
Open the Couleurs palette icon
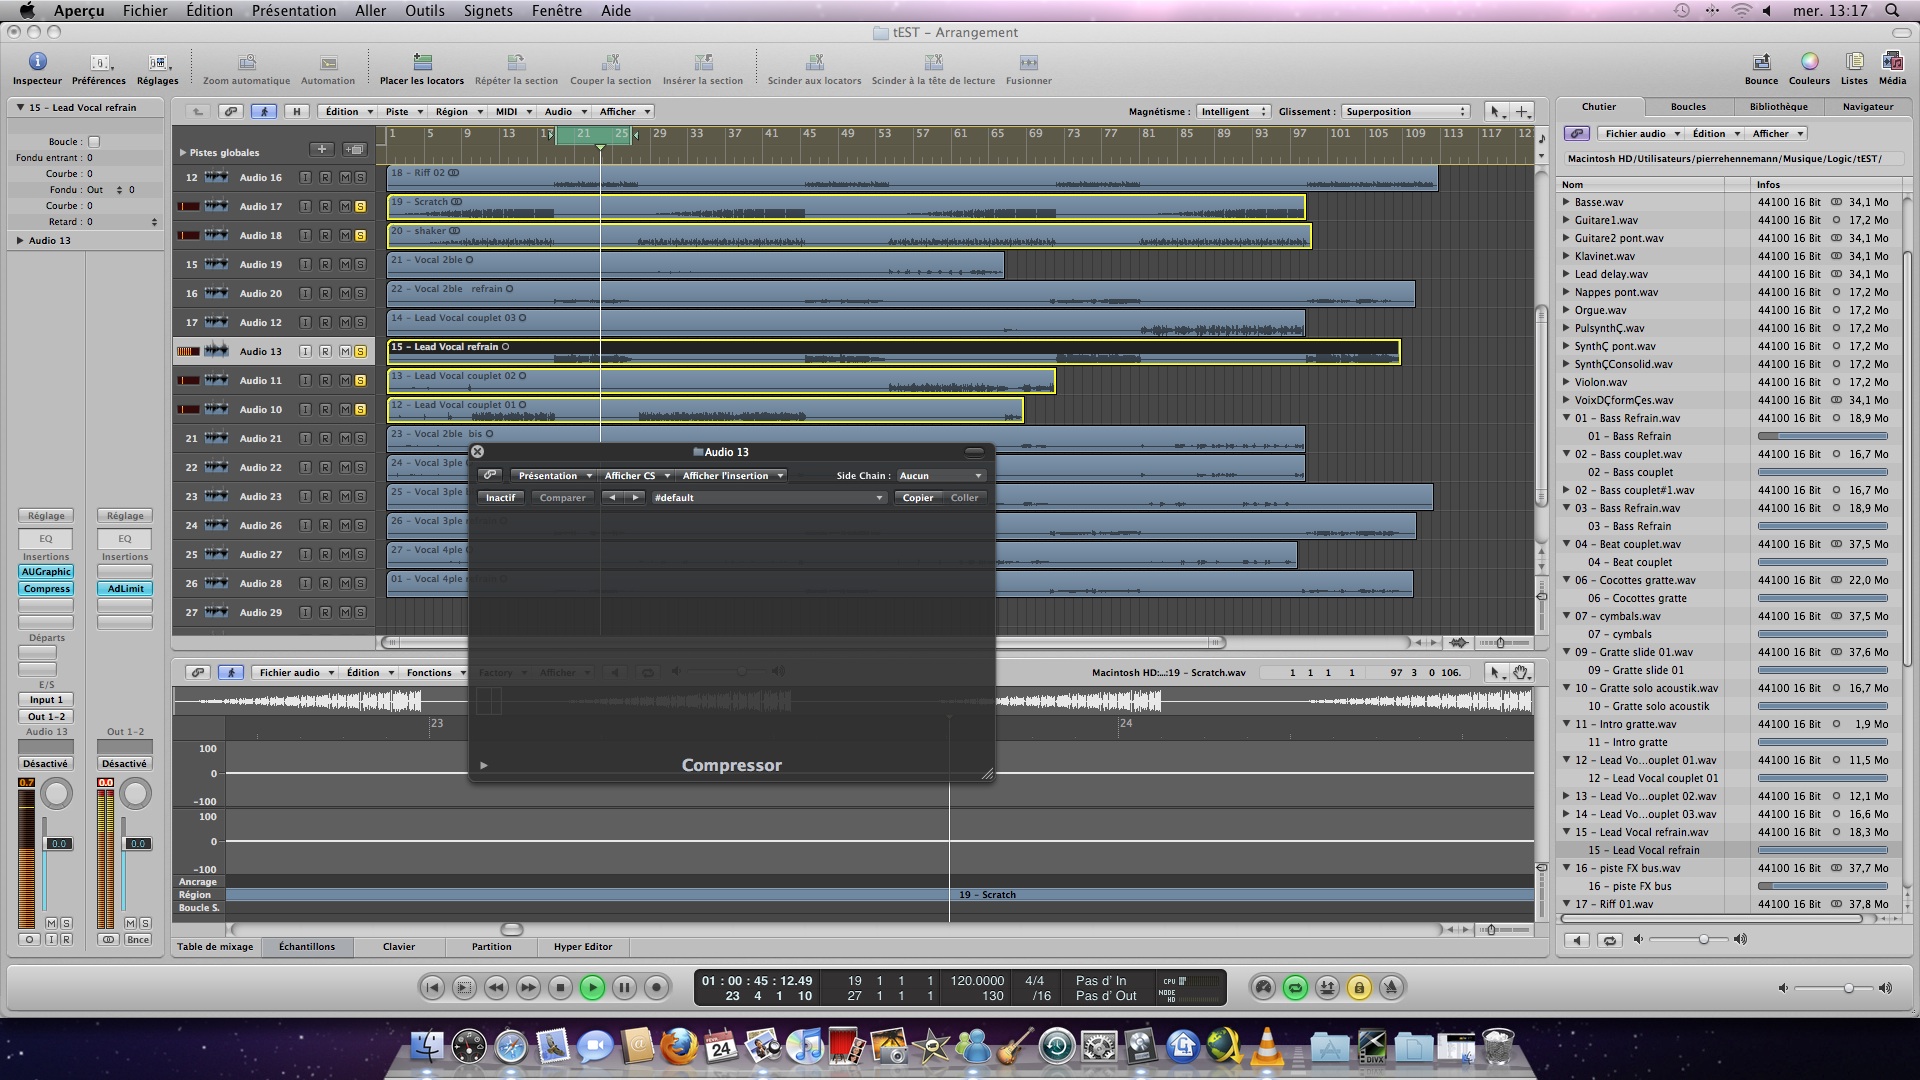click(x=1808, y=63)
